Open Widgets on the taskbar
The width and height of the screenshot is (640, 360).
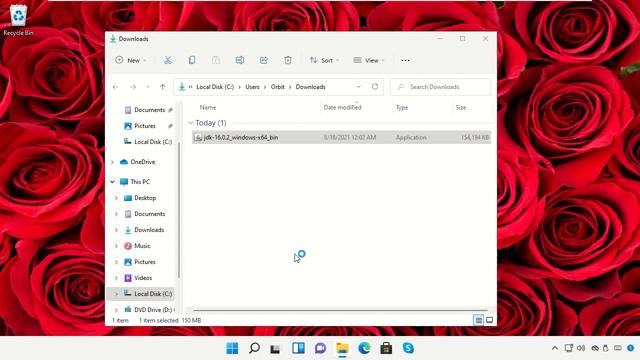pos(298,348)
